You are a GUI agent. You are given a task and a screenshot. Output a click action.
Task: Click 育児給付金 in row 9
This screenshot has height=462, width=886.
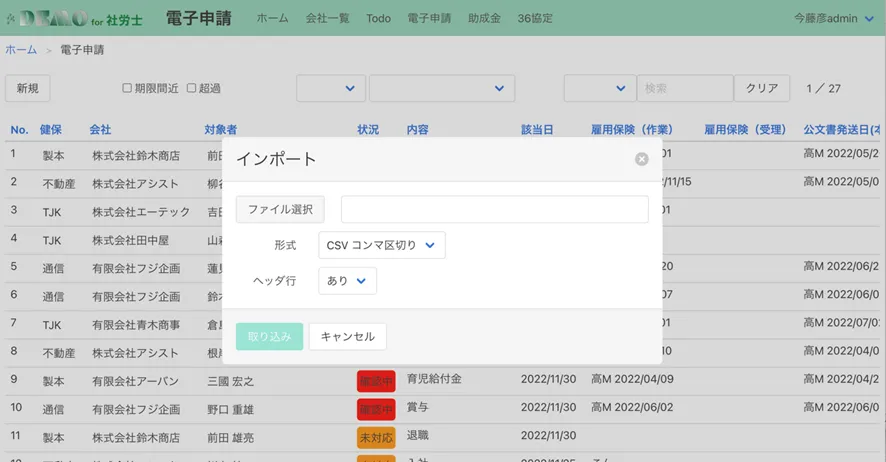(x=434, y=379)
